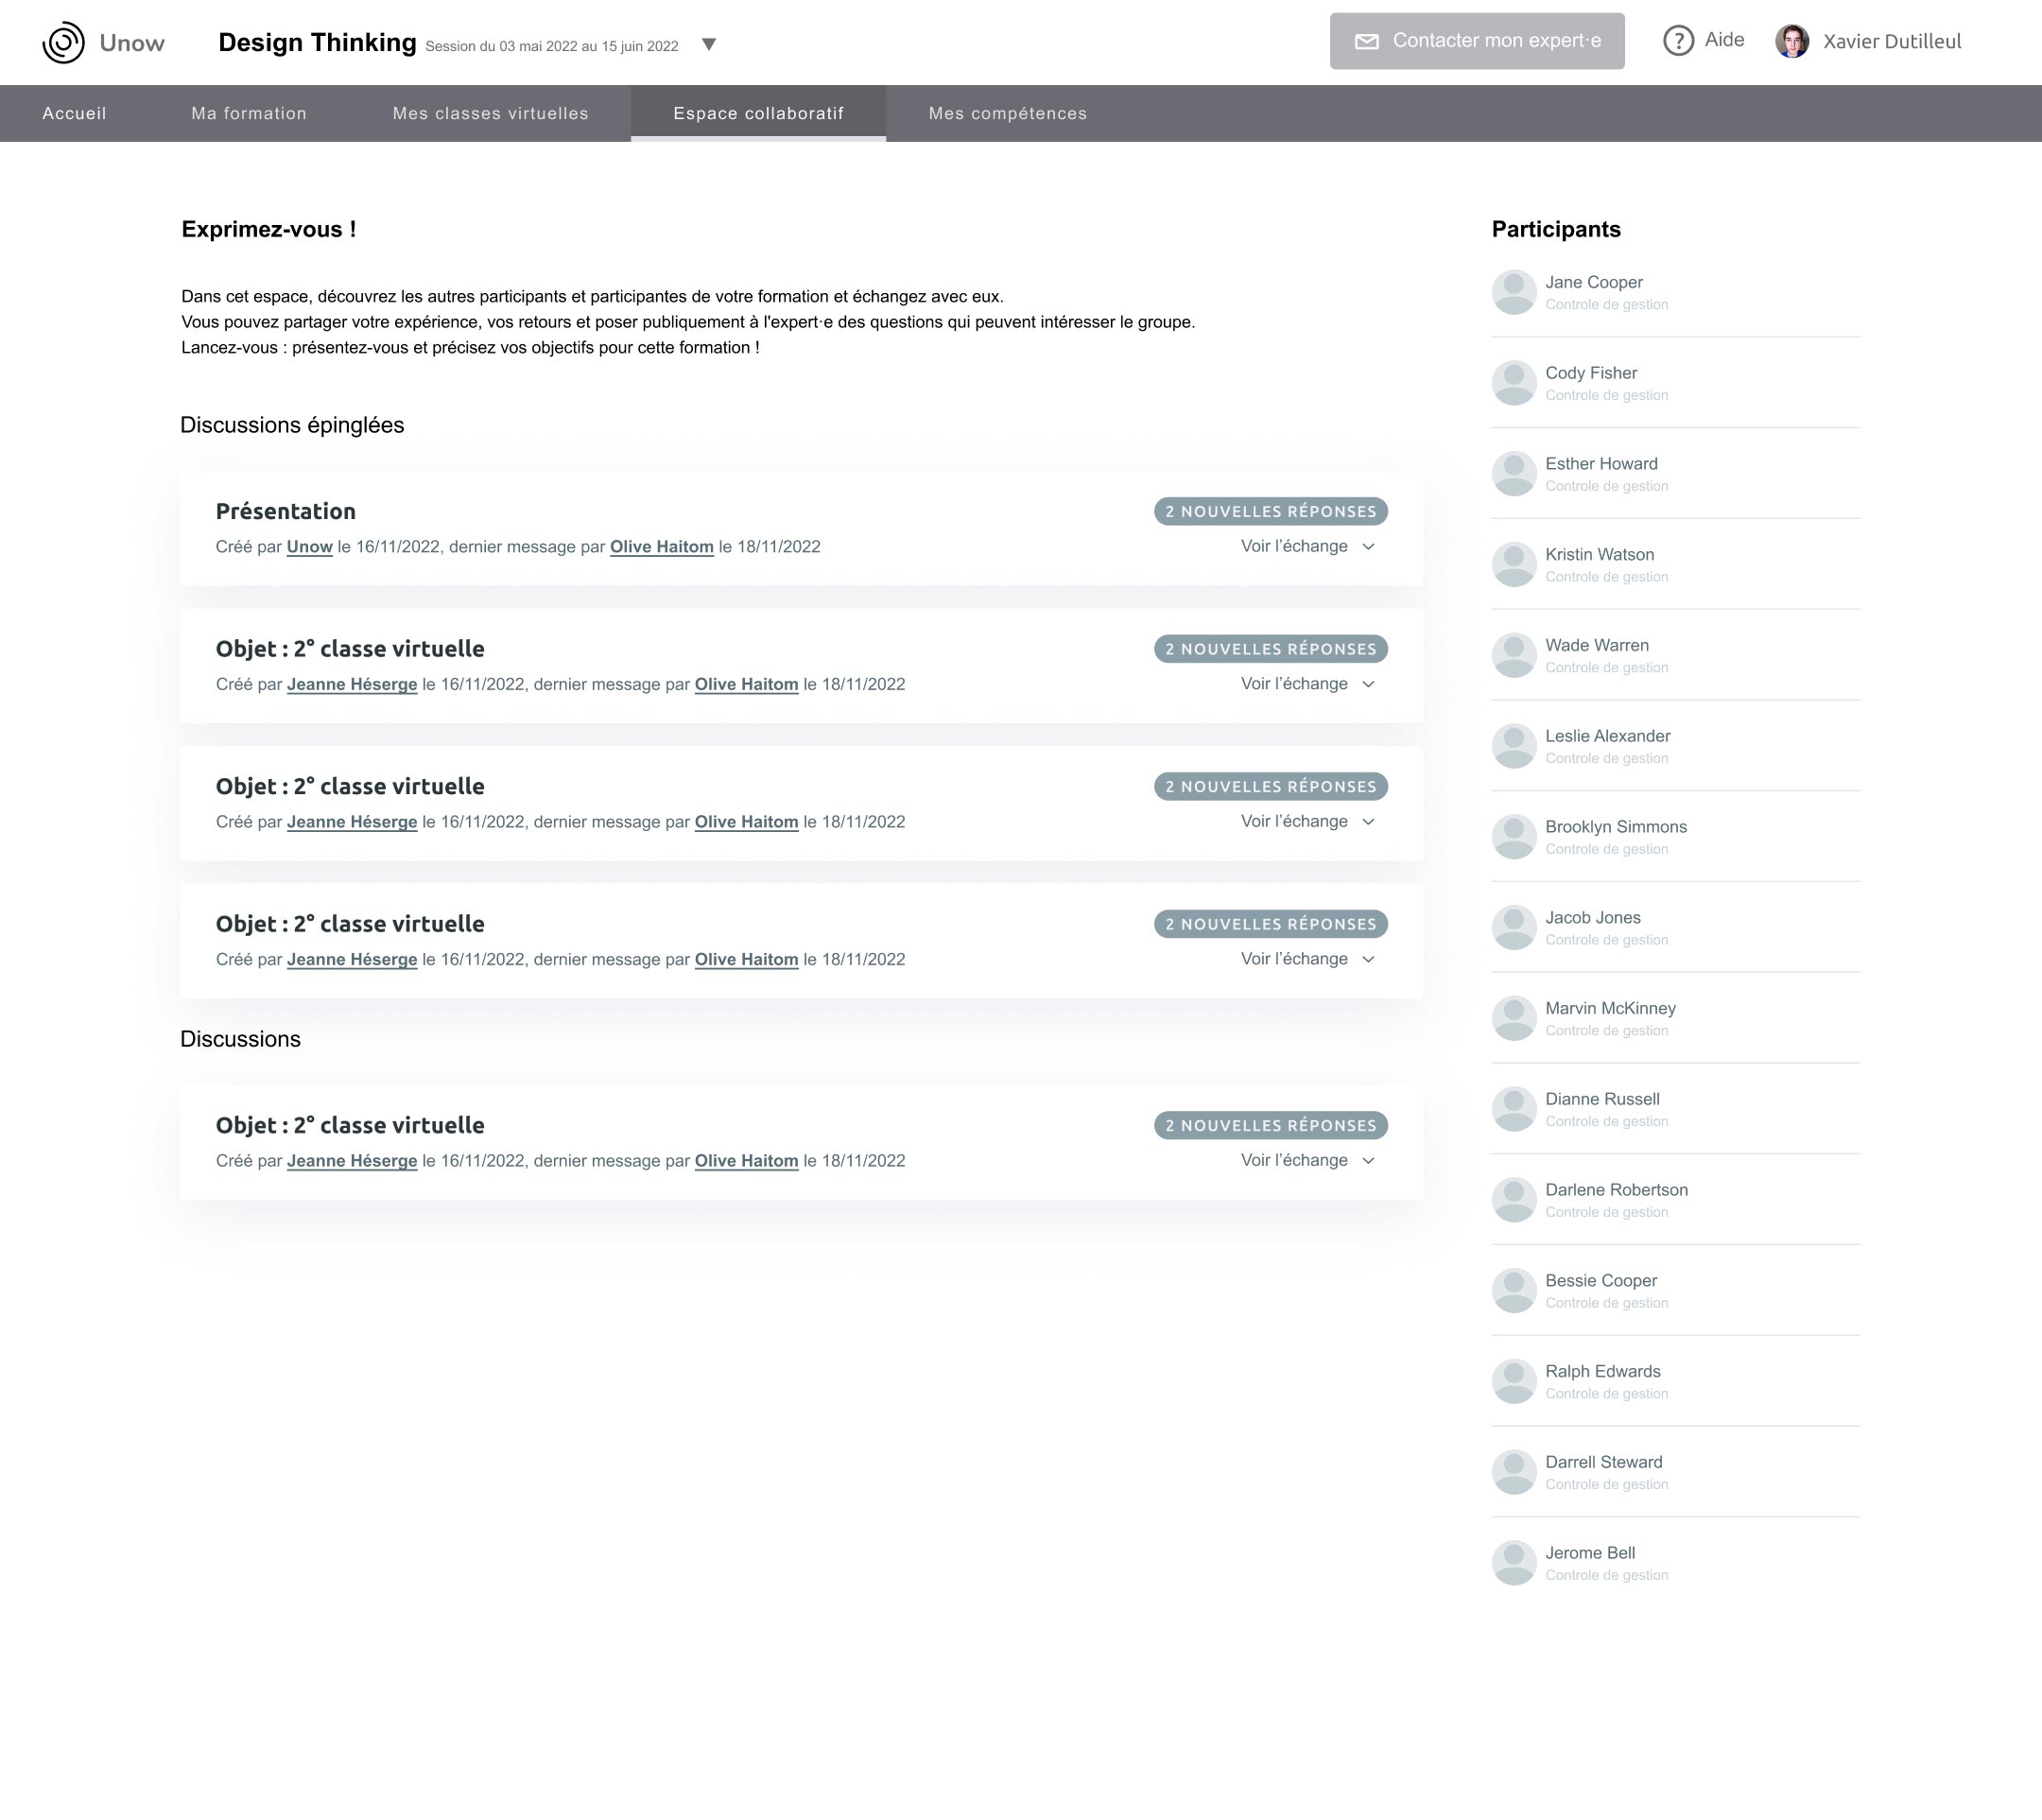The width and height of the screenshot is (2042, 1820).
Task: Click the 2 Nouvelles Réponses badge on Présentation
Action: click(1270, 512)
